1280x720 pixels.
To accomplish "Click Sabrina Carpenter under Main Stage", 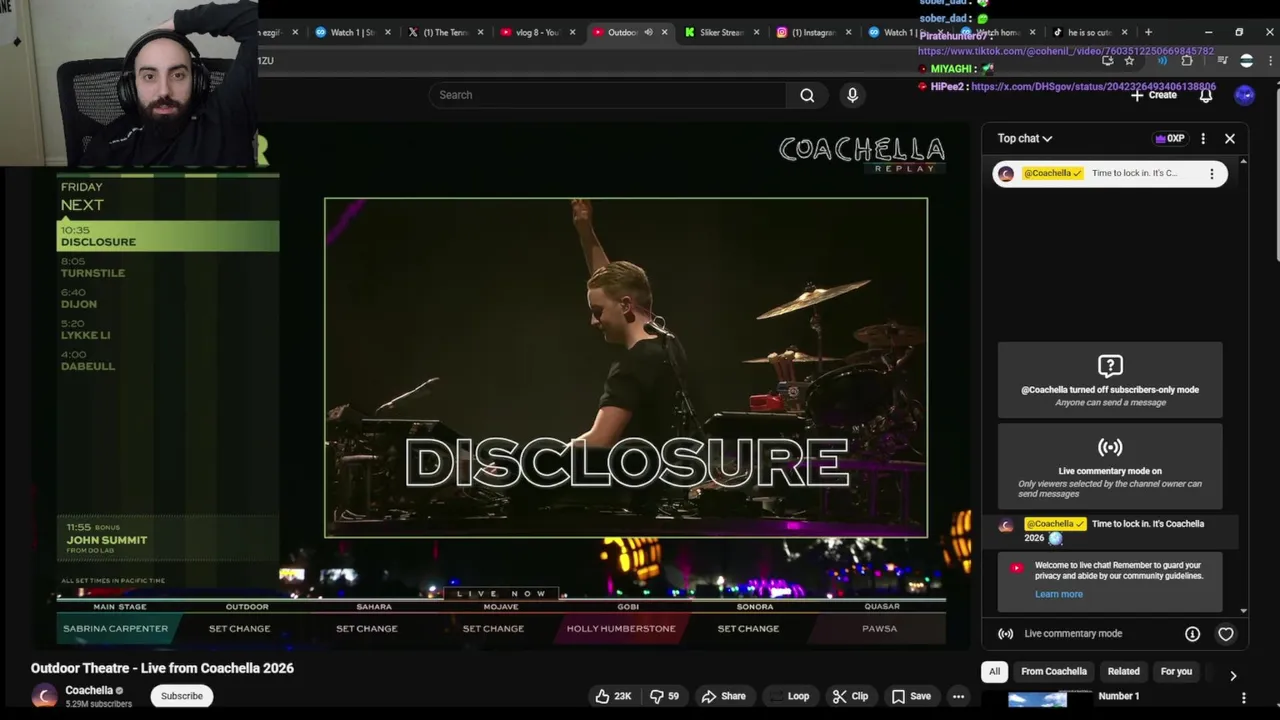I will coord(115,629).
